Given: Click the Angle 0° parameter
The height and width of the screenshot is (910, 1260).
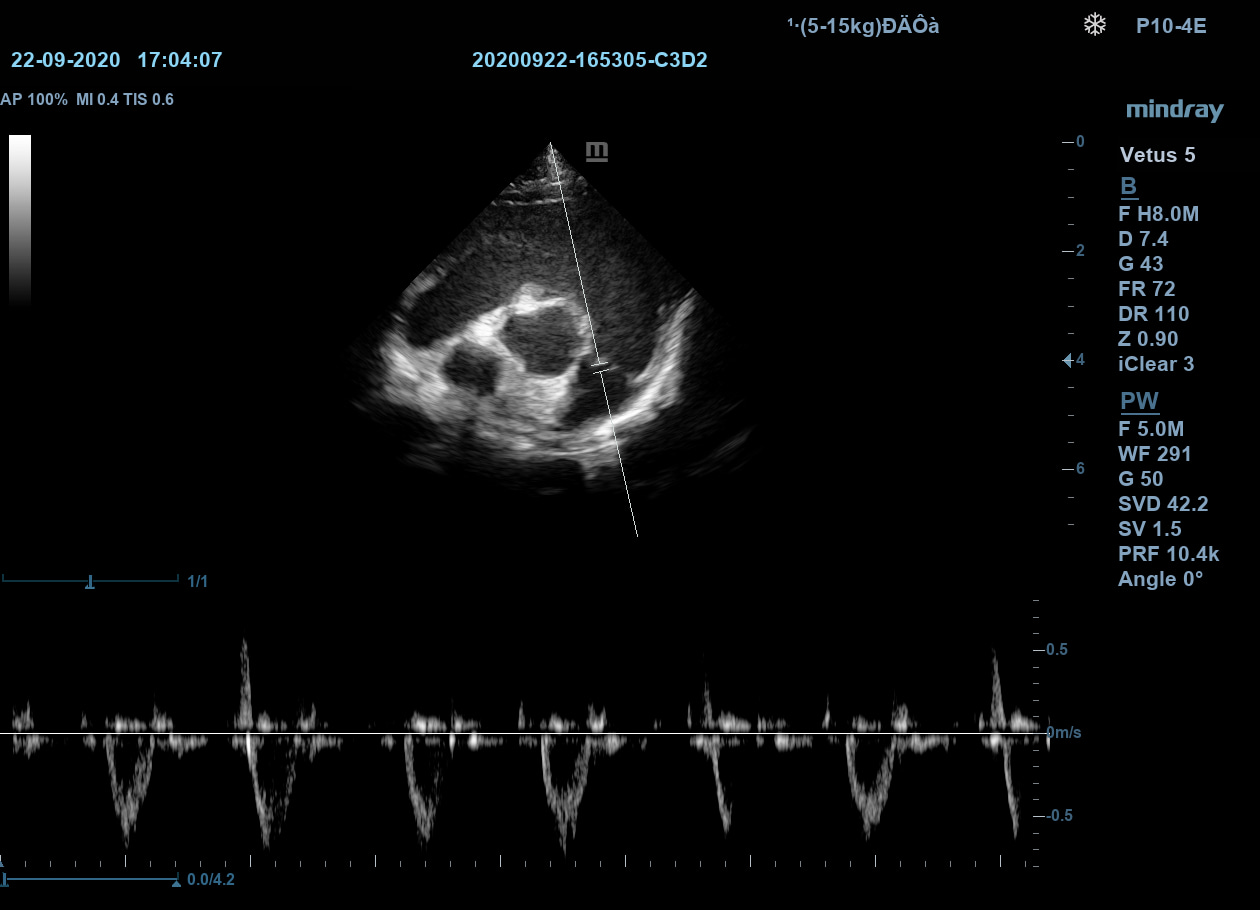Looking at the screenshot, I should 1160,579.
